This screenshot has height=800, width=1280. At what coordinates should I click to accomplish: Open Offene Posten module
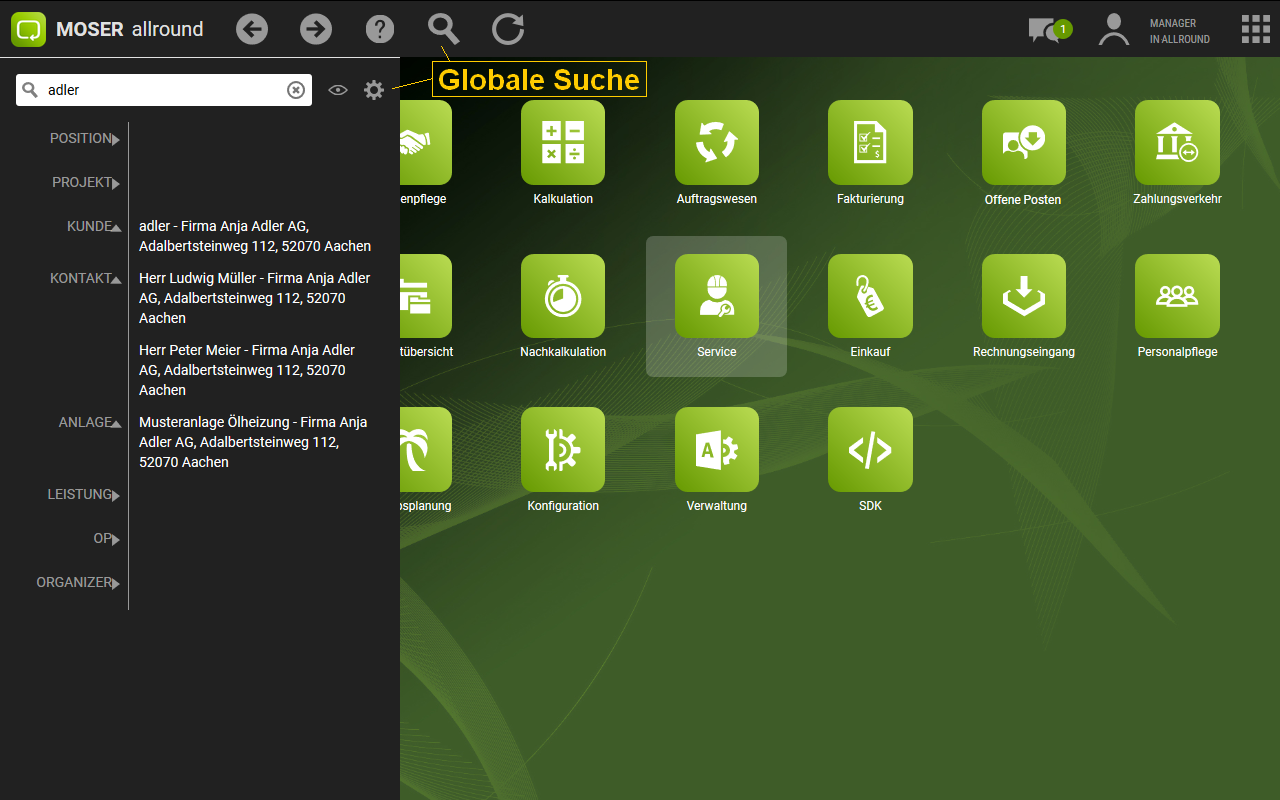click(x=1023, y=143)
